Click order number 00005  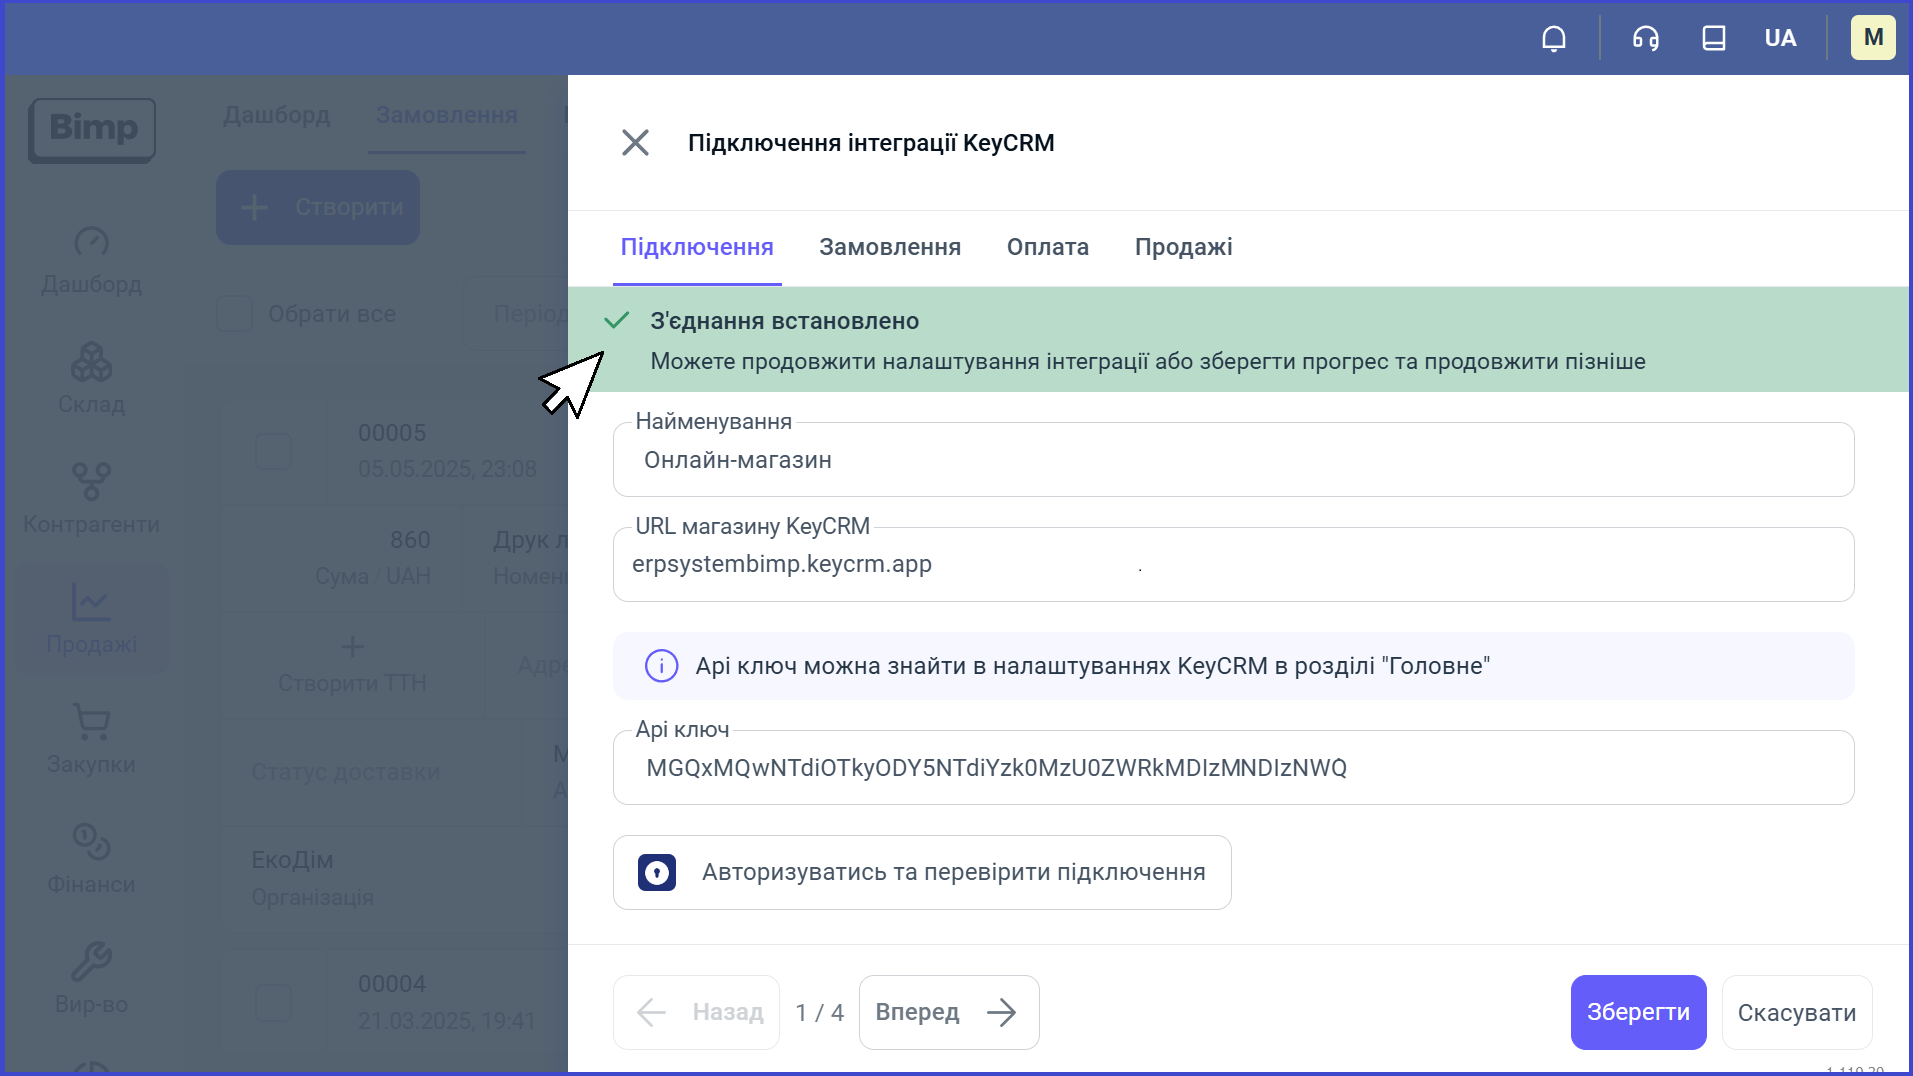[392, 433]
